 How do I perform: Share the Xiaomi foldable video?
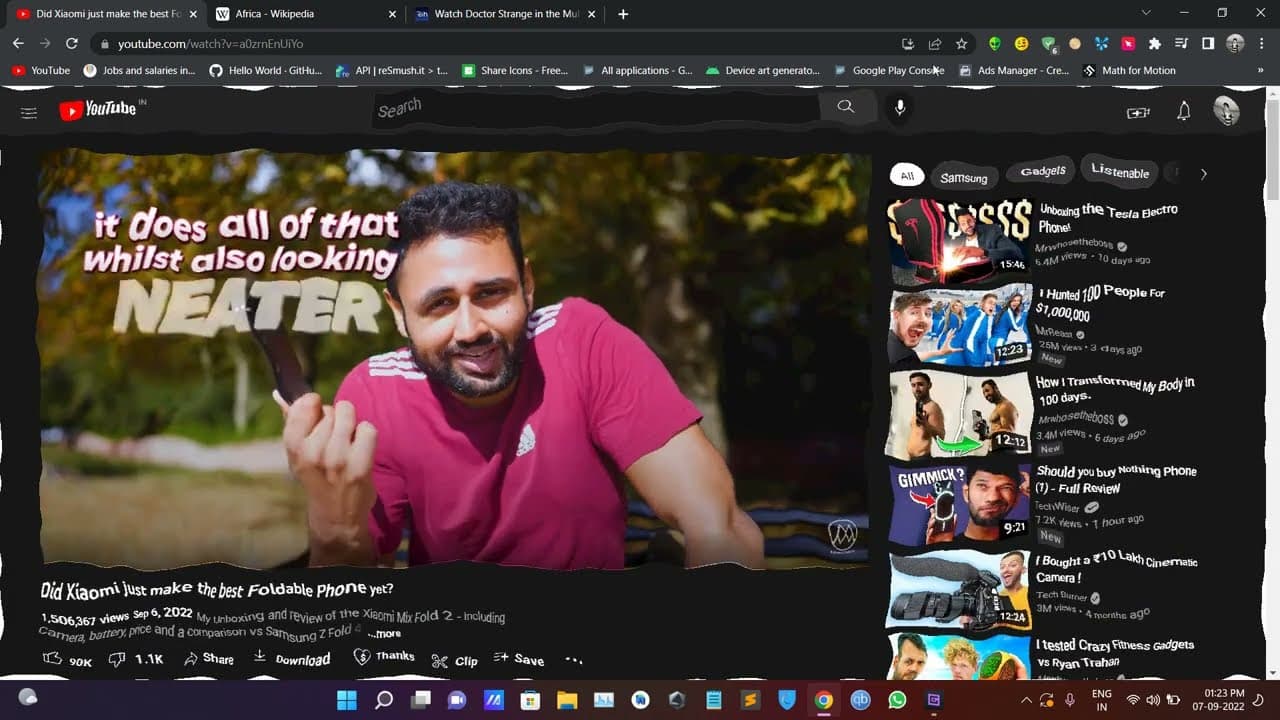pyautogui.click(x=208, y=658)
